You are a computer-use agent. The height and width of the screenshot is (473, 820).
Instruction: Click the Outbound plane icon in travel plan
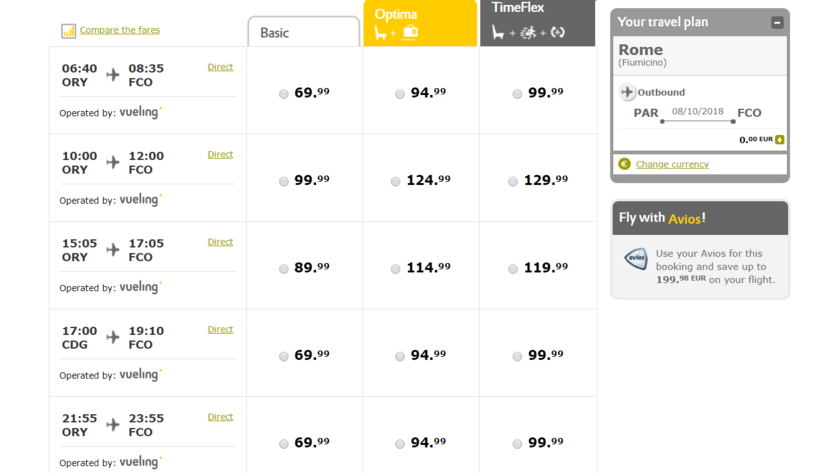(628, 93)
